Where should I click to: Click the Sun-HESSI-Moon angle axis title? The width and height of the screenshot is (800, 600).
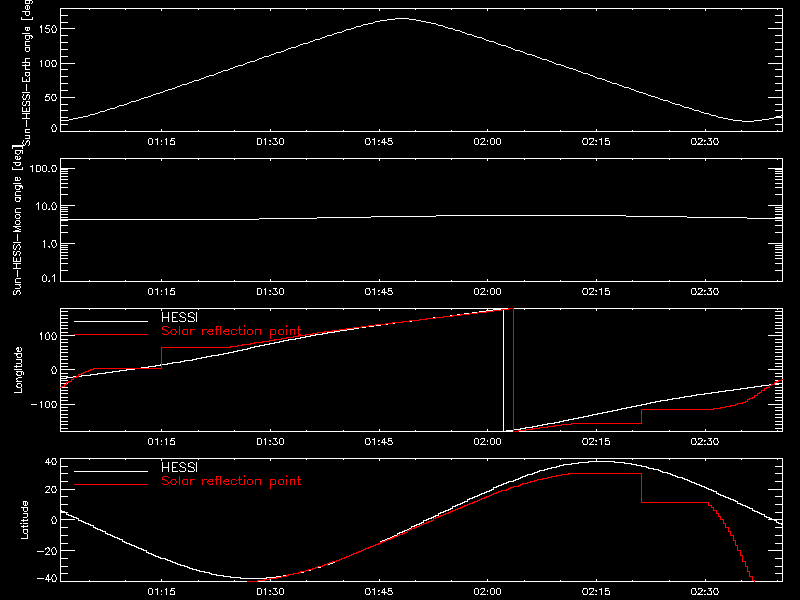pyautogui.click(x=17, y=220)
